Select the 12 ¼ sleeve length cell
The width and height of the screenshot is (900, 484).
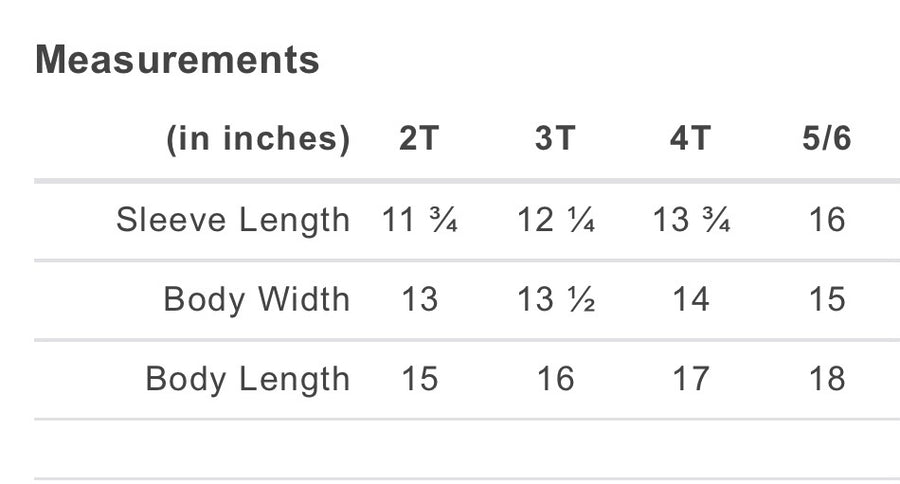pyautogui.click(x=556, y=219)
